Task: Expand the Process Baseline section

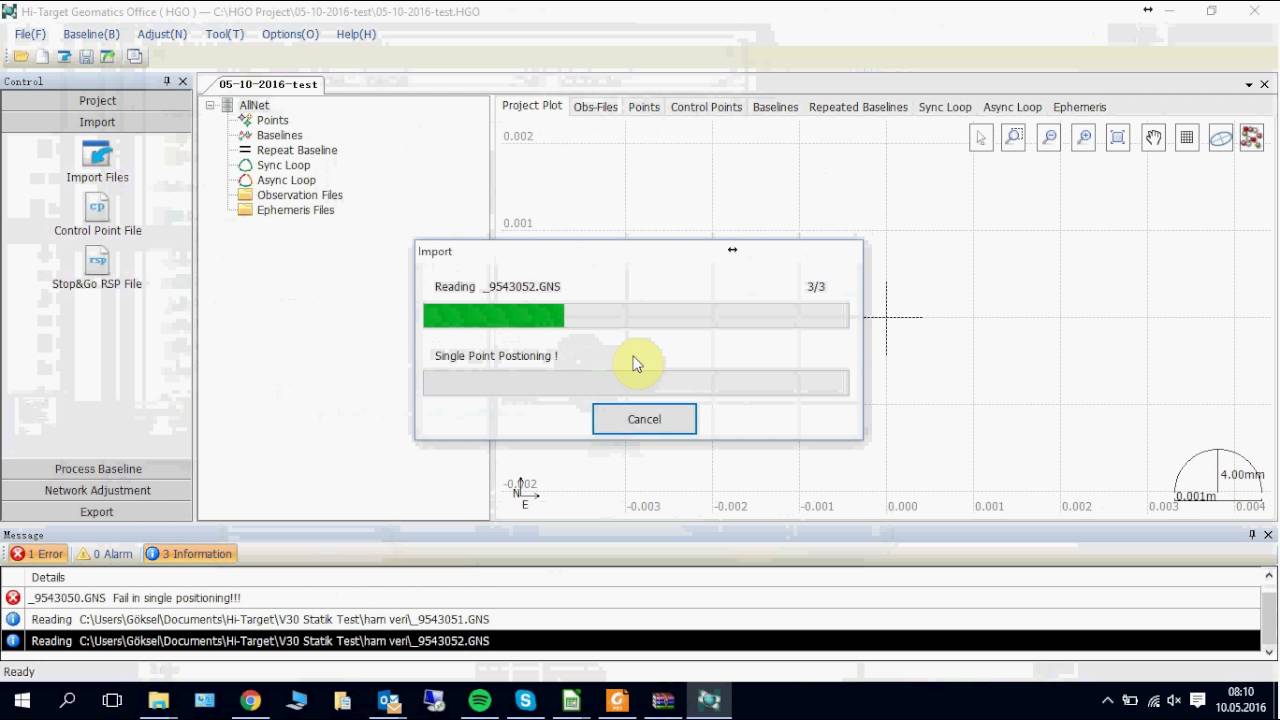Action: [x=97, y=469]
